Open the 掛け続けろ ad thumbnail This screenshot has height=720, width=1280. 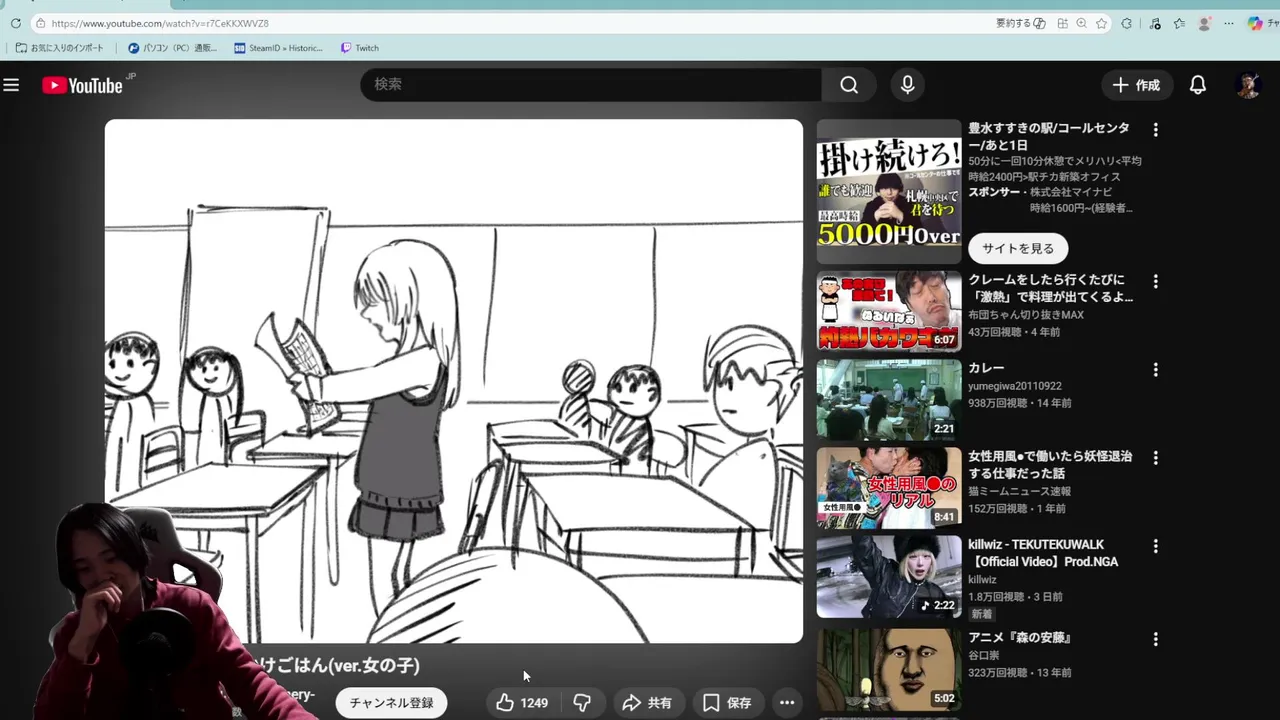(x=889, y=191)
